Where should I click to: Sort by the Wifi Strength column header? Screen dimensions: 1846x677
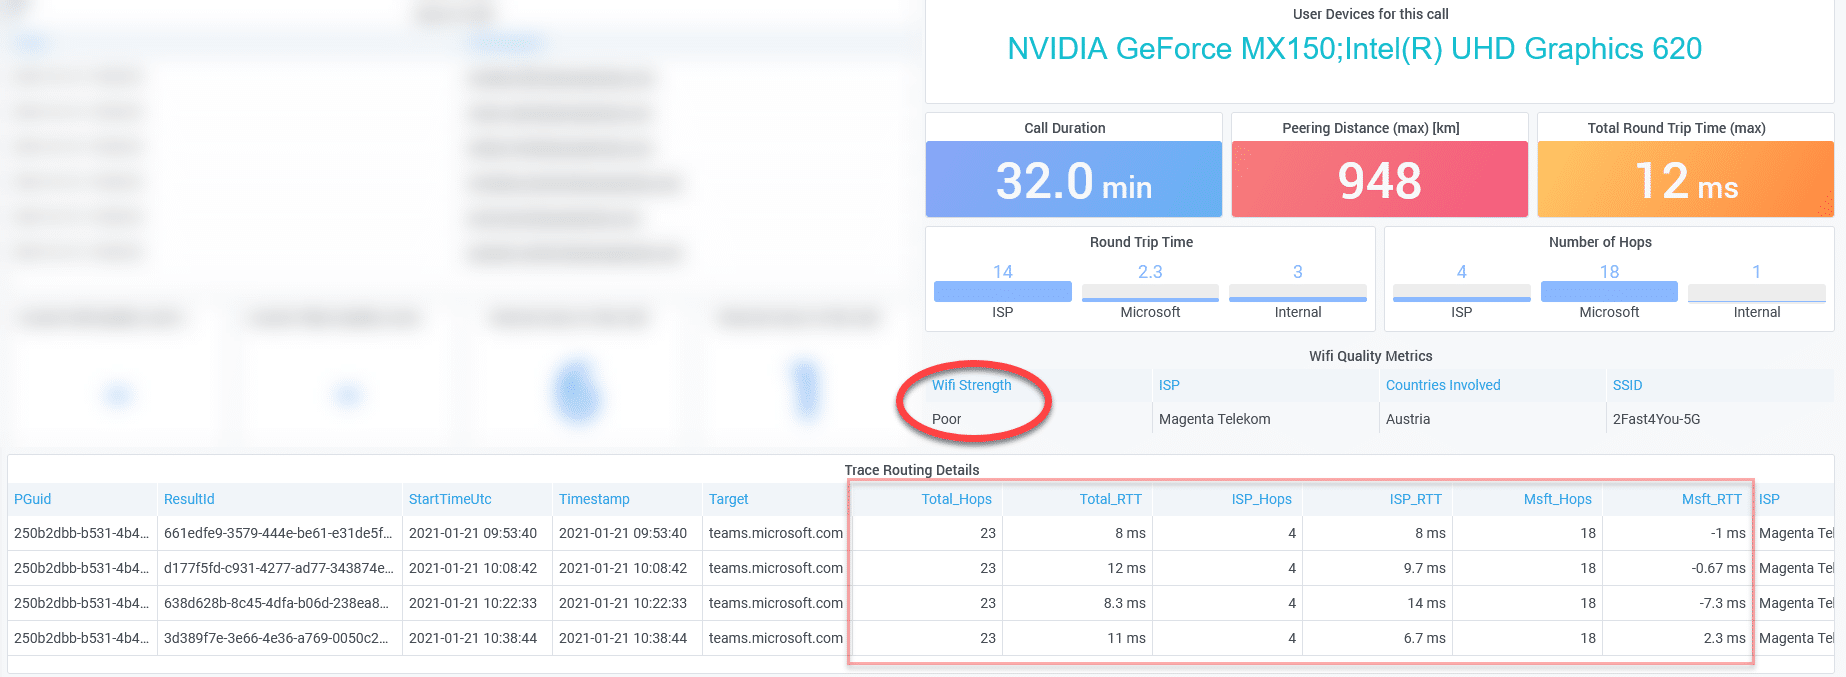click(x=971, y=385)
